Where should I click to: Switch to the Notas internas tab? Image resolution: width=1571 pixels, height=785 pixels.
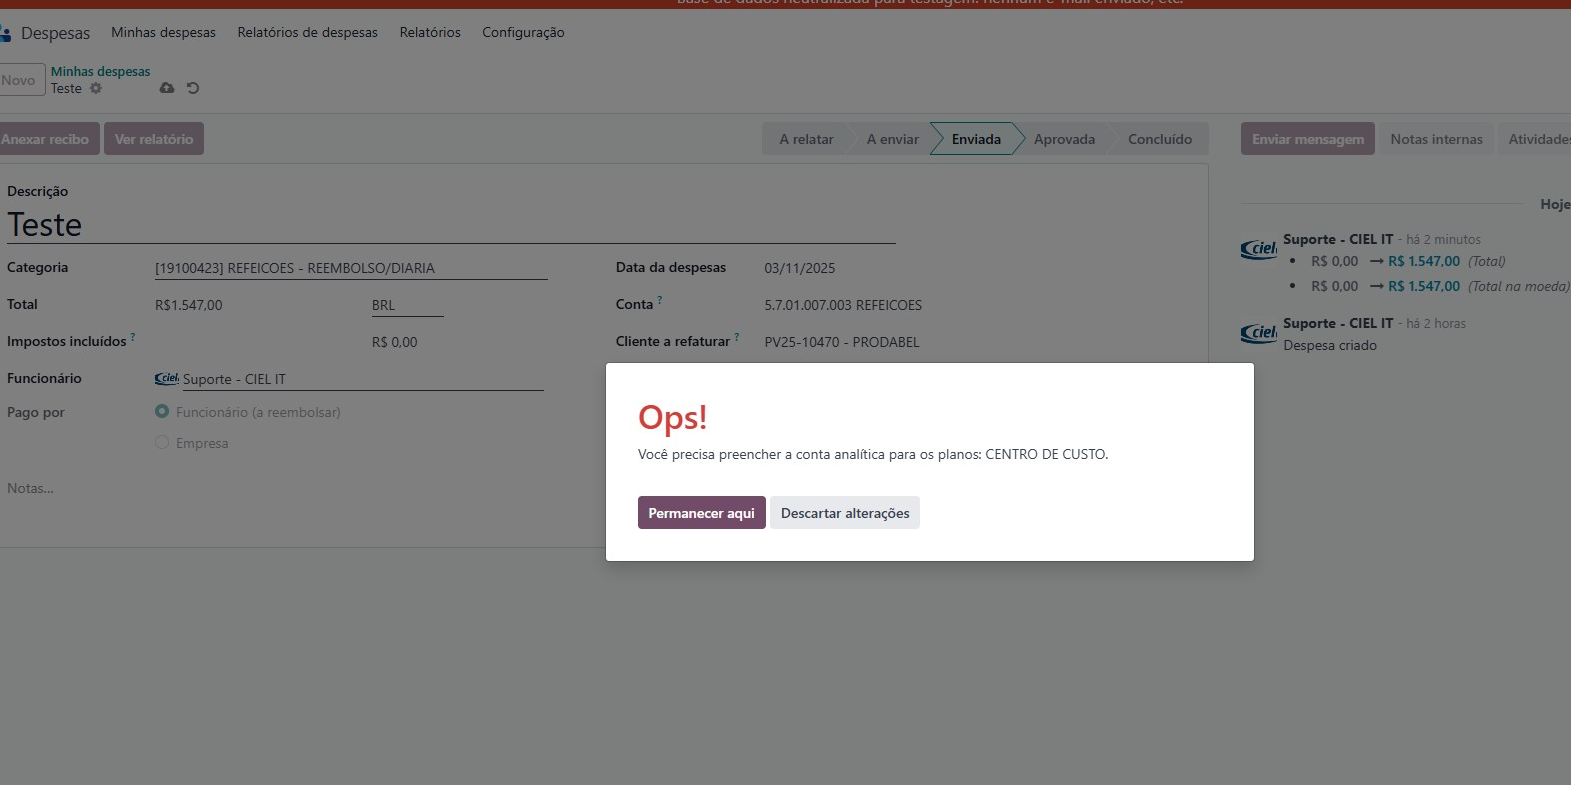pyautogui.click(x=1436, y=139)
